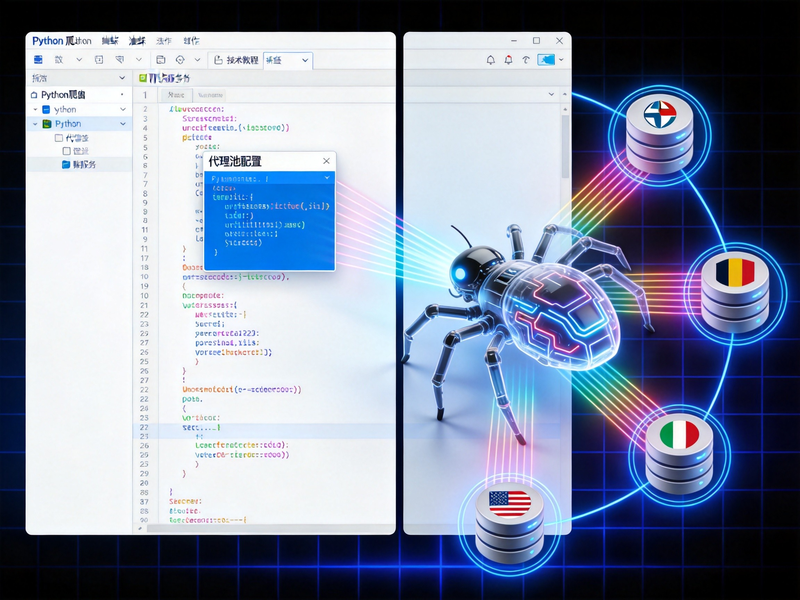Image resolution: width=800 pixels, height=600 pixels.
Task: Collapse the highlighted Python tree node arrow
Action: (35, 123)
